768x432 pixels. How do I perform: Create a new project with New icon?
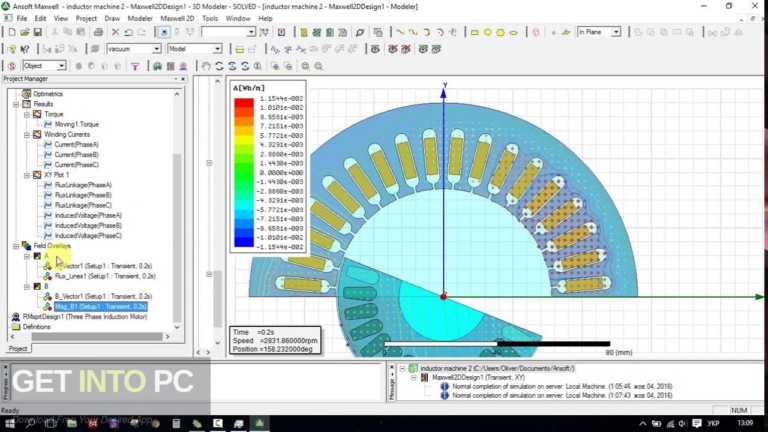point(11,32)
